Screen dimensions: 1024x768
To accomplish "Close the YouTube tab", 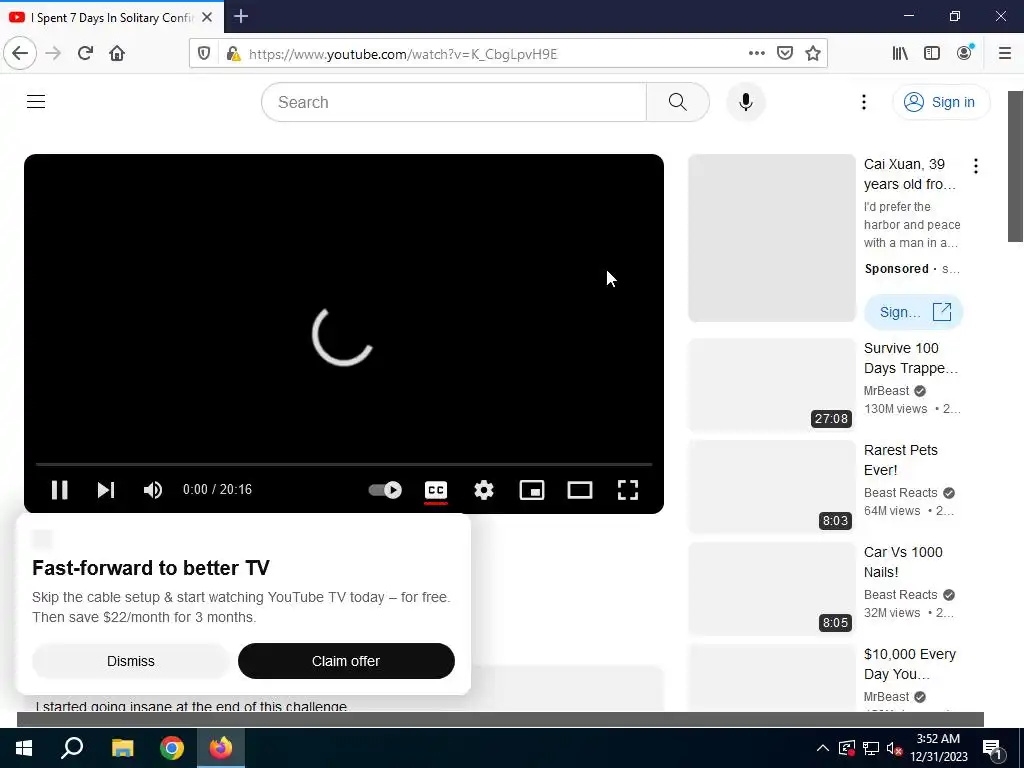I will [x=207, y=17].
